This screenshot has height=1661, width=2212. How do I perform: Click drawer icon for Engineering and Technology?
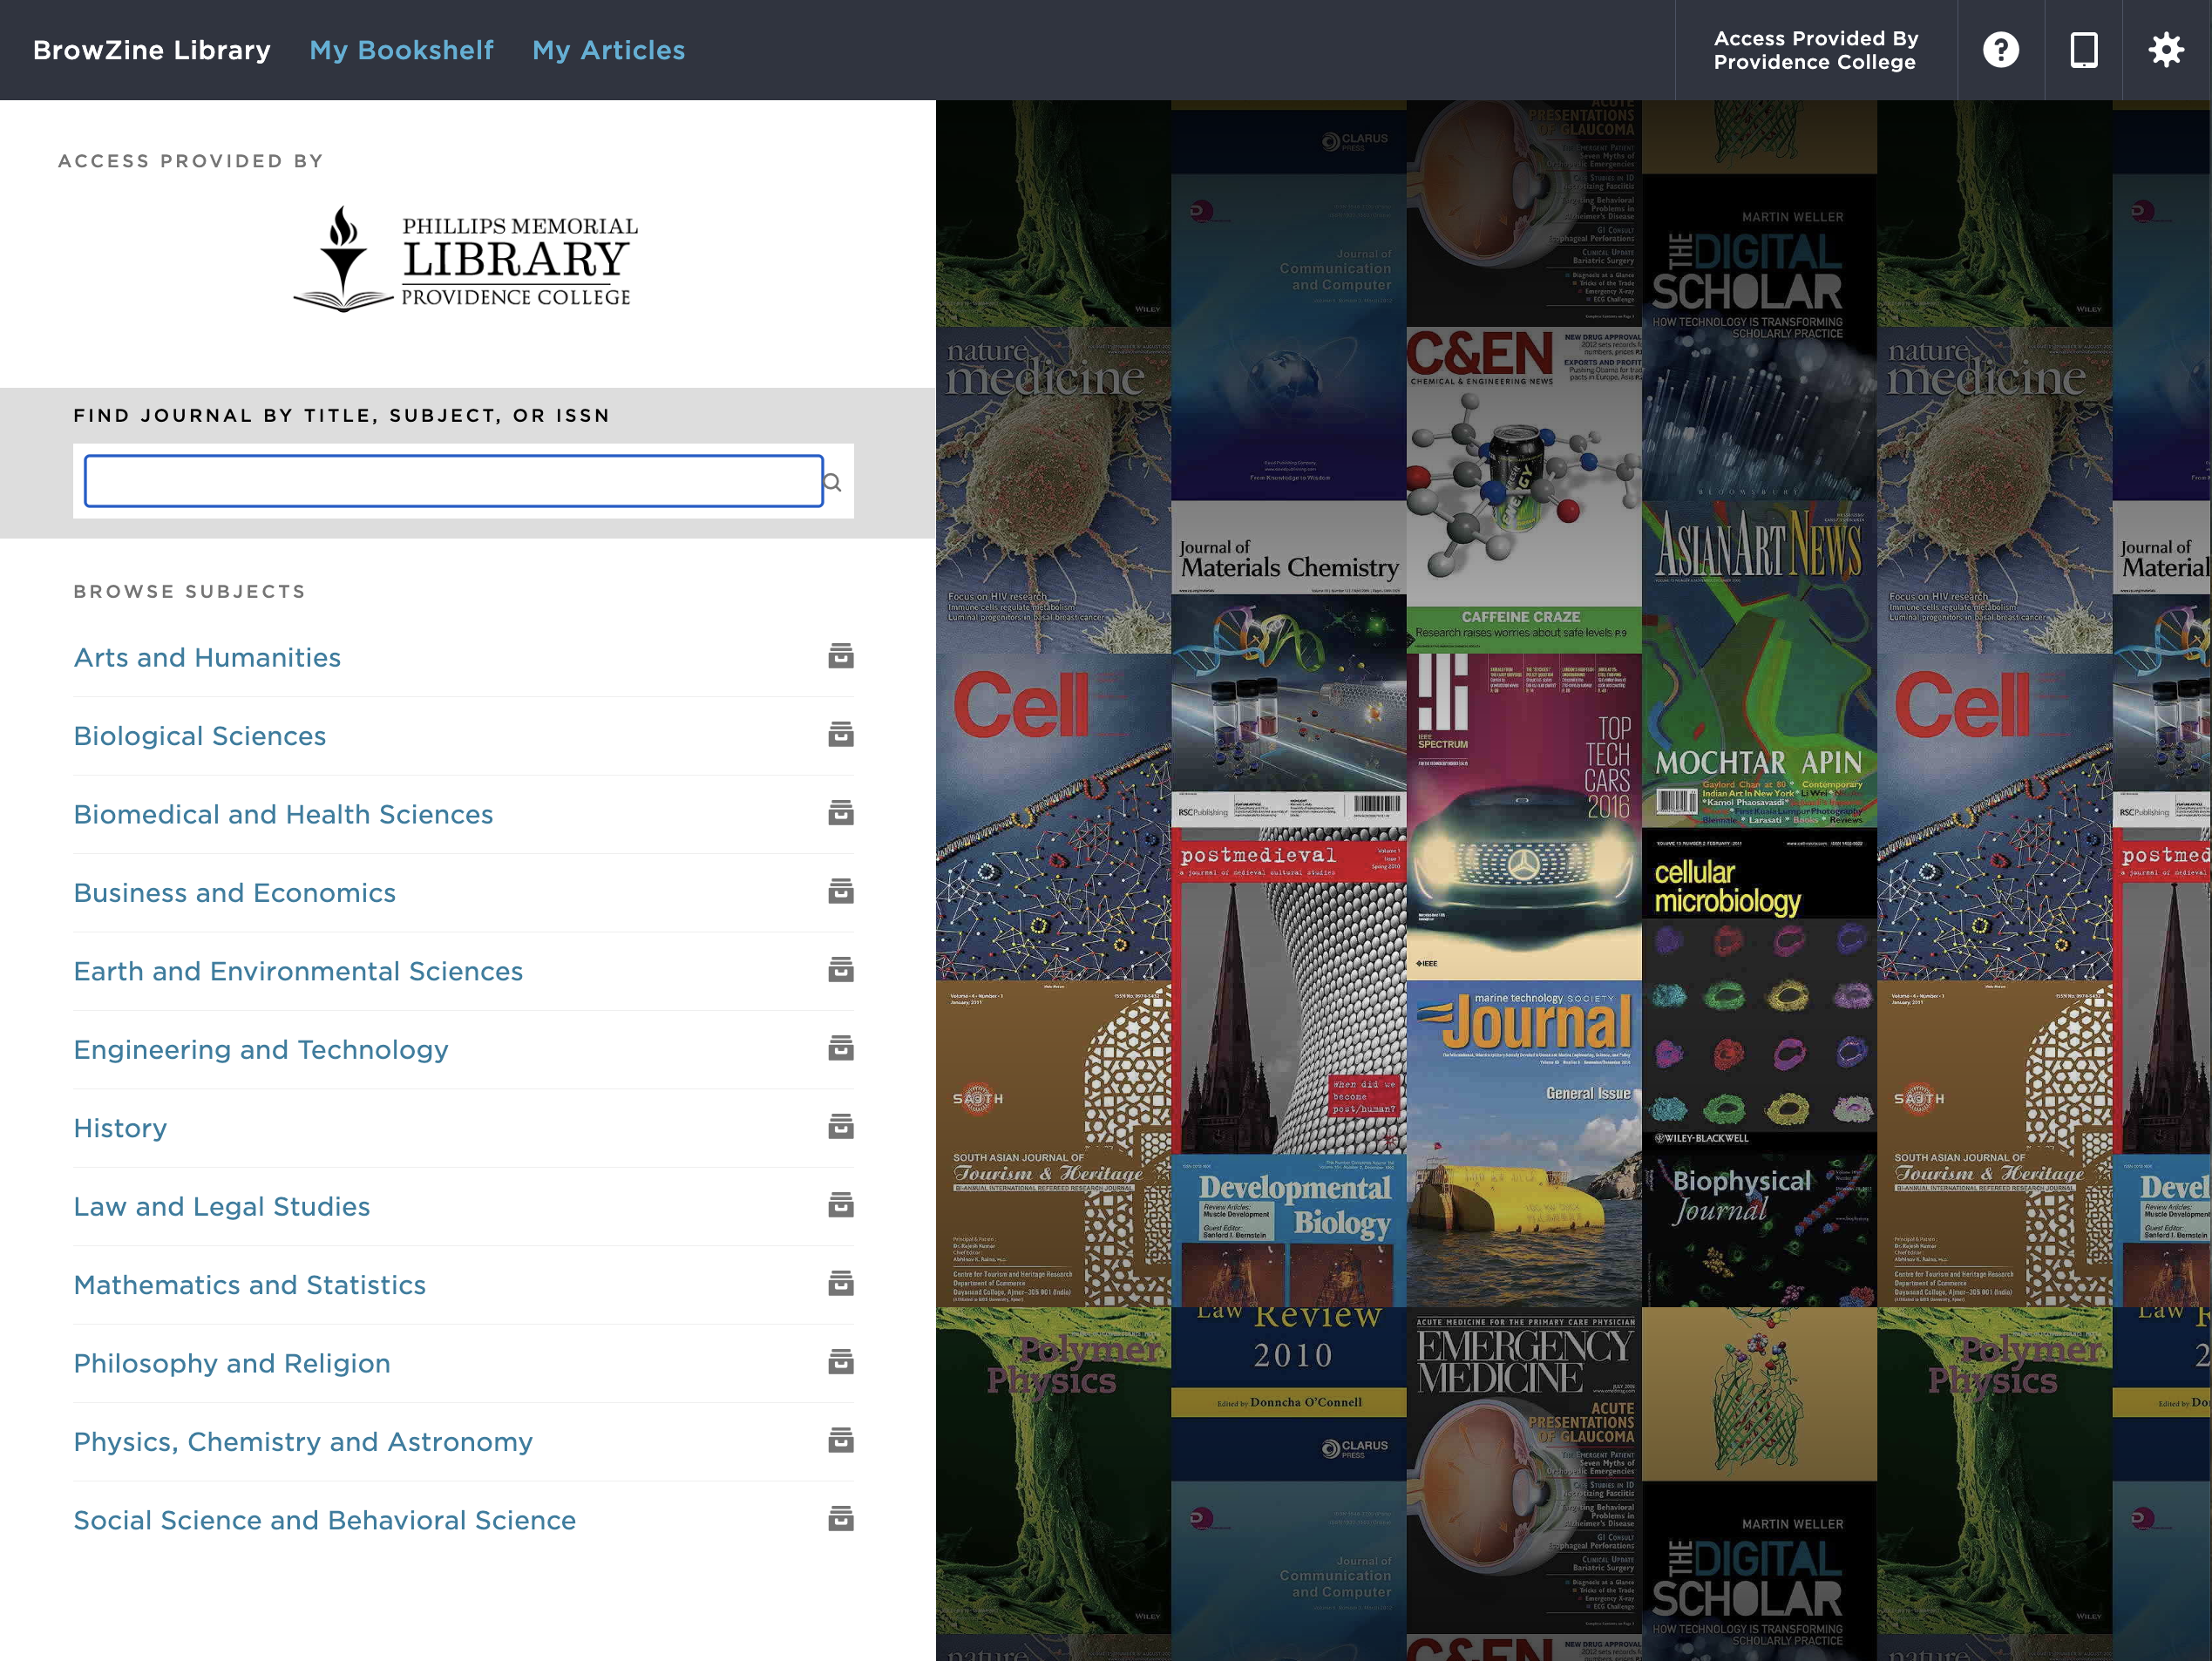coord(841,1048)
